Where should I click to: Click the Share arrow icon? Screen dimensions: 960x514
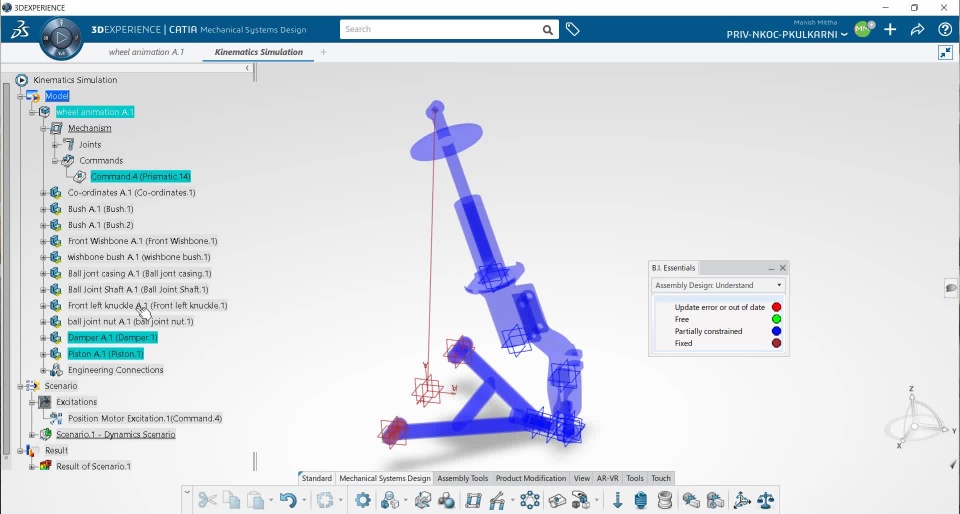[x=917, y=29]
